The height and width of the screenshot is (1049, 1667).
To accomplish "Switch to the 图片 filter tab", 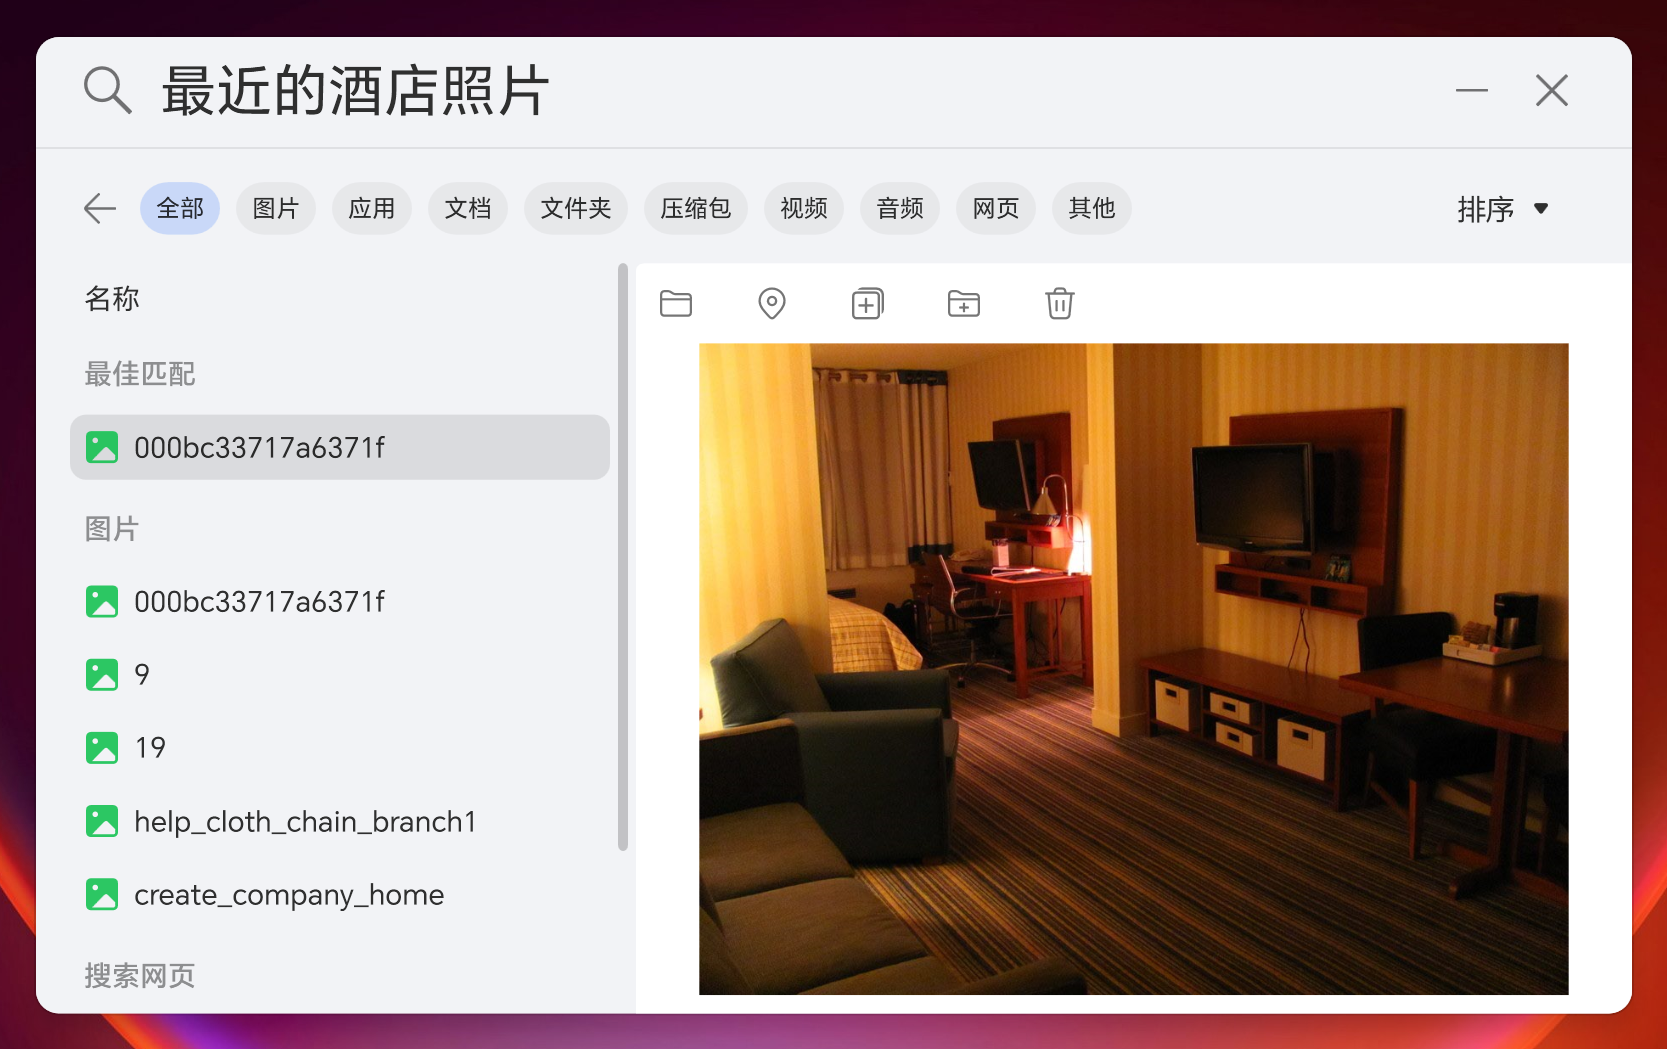I will [276, 208].
